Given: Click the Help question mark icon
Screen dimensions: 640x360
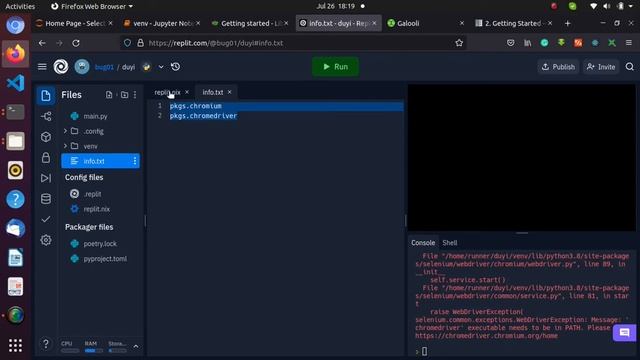Looking at the screenshot, I should pyautogui.click(x=46, y=344).
